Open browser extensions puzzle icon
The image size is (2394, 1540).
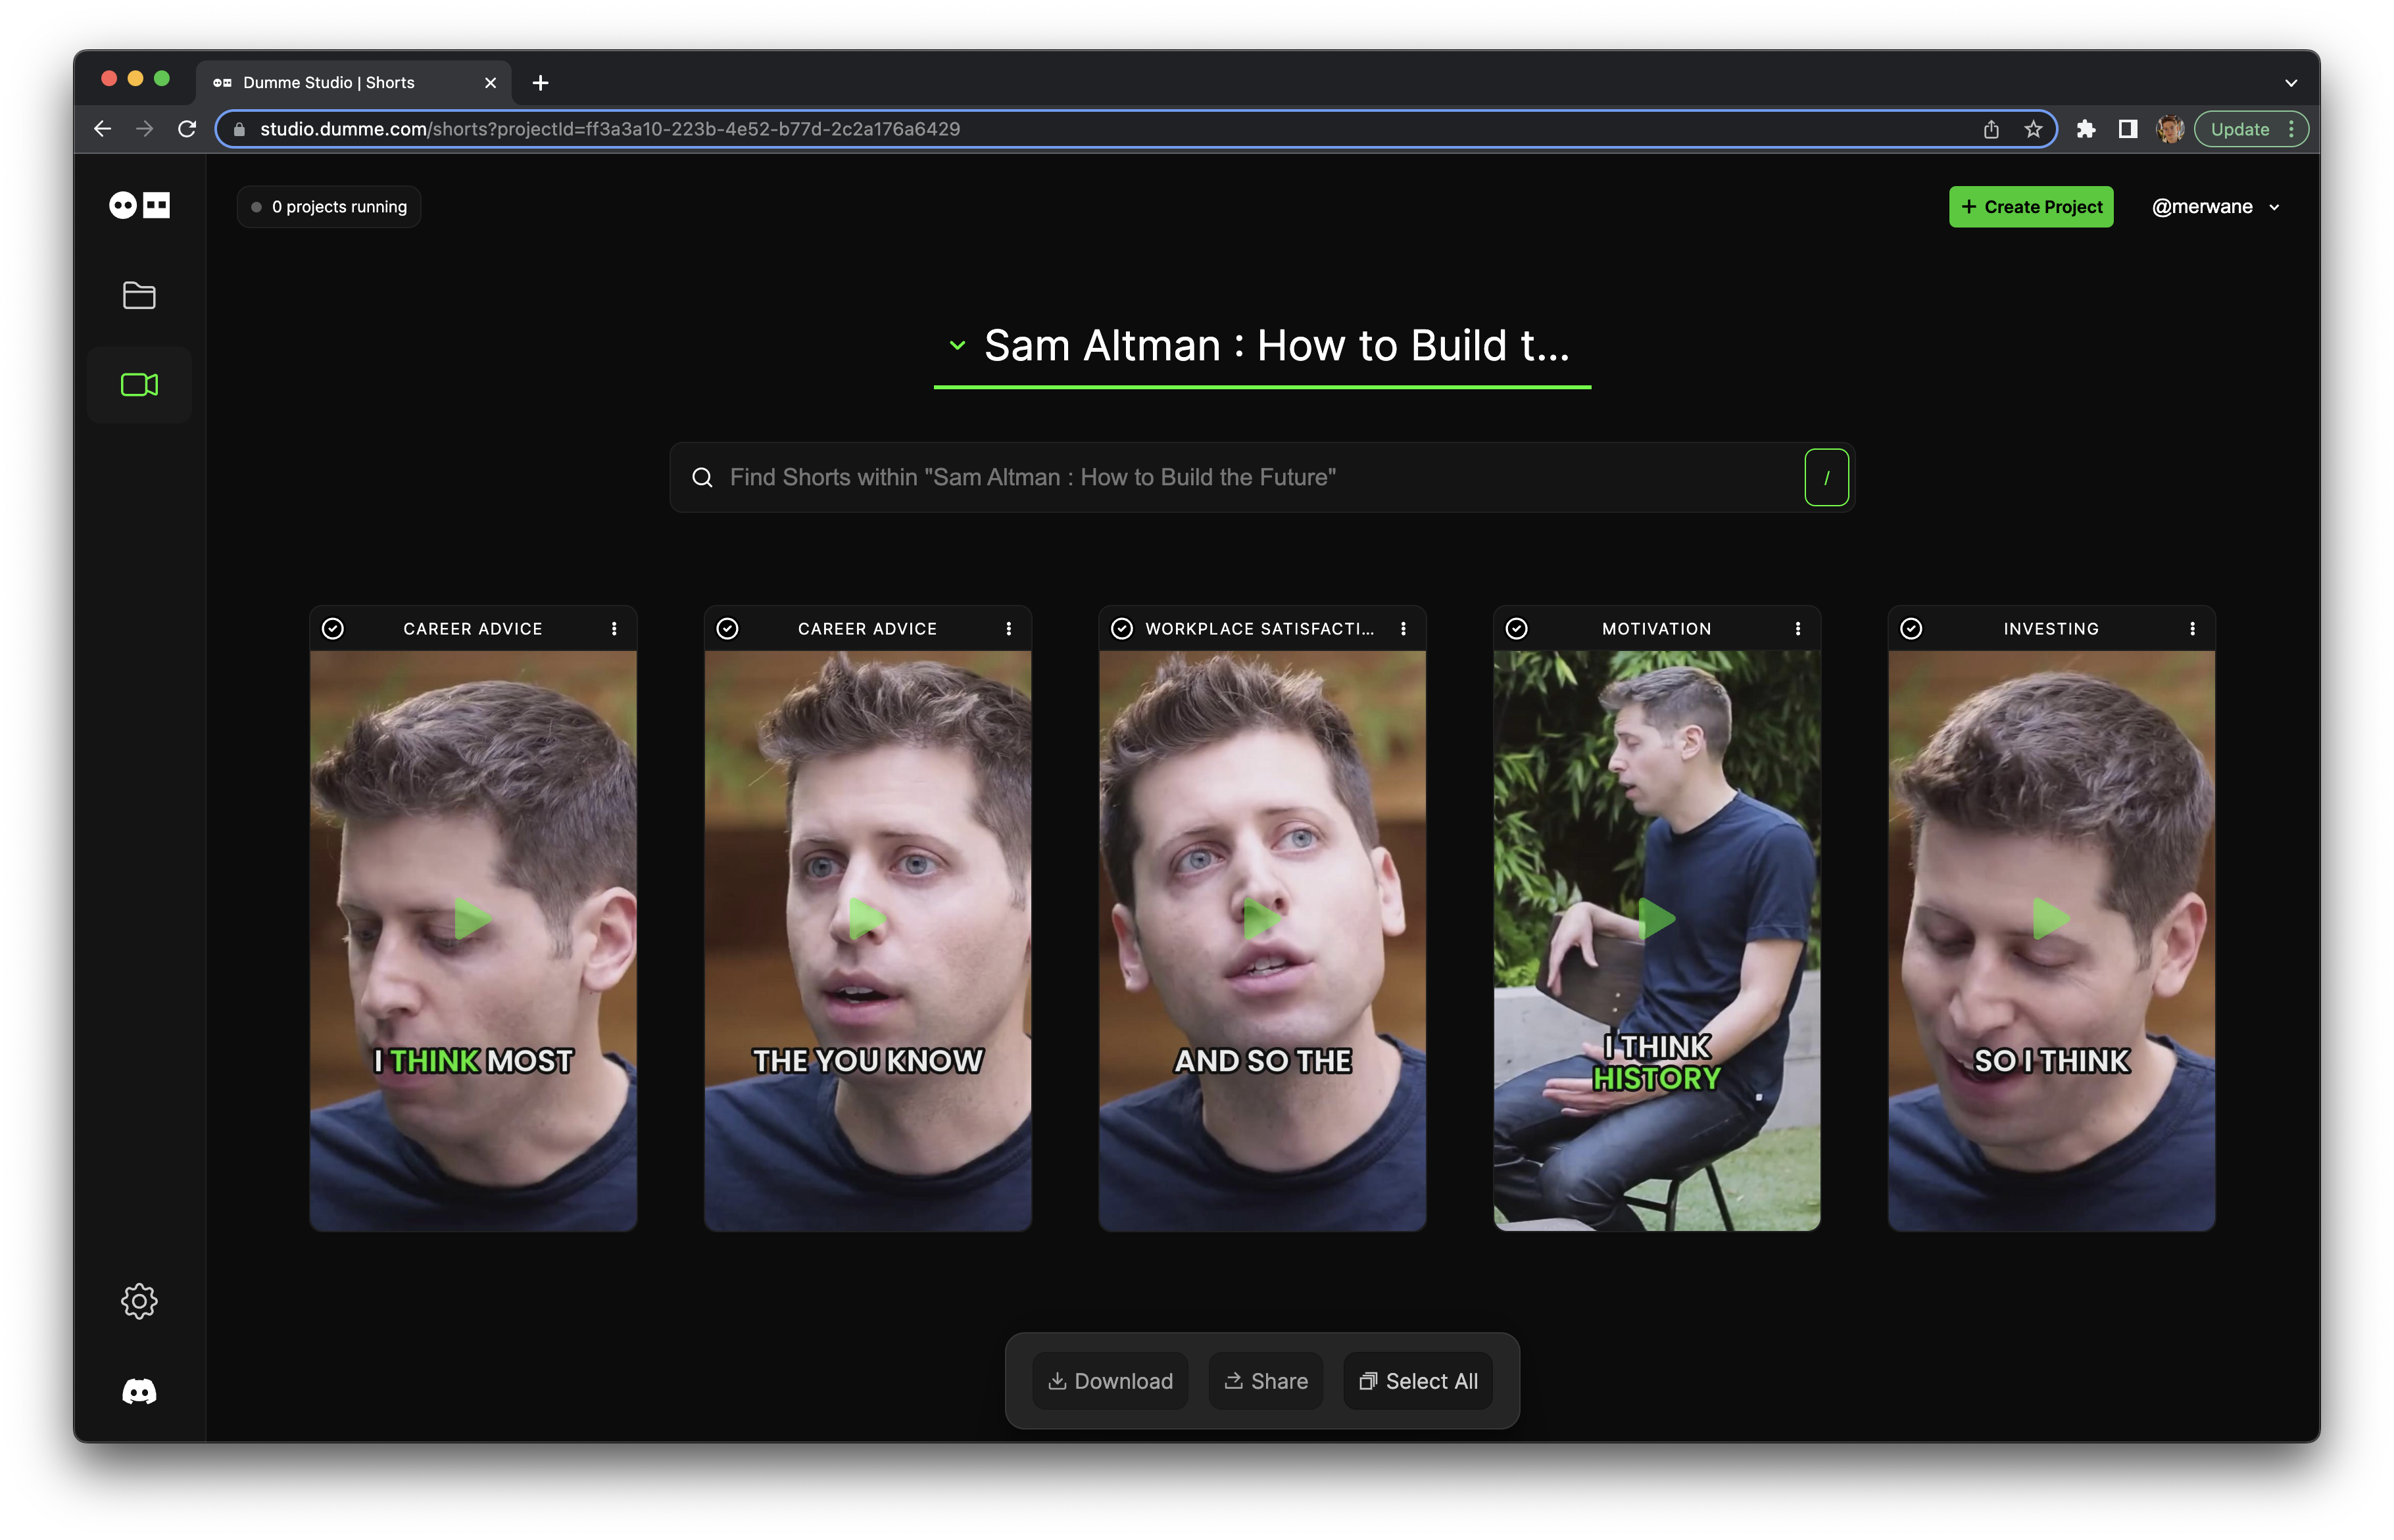coord(2085,129)
